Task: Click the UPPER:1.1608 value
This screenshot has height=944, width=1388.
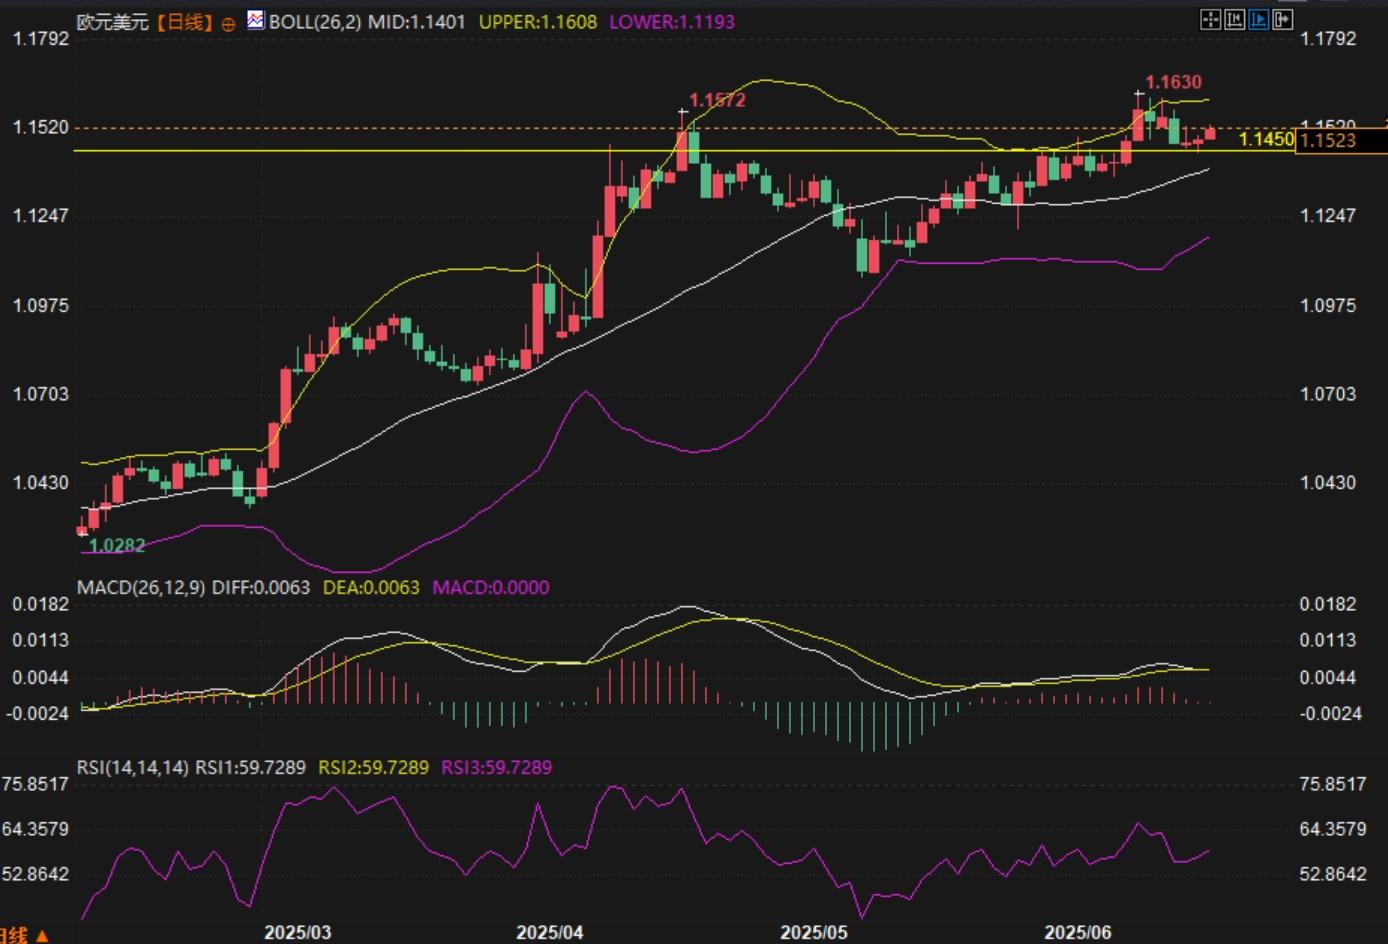Action: (538, 21)
